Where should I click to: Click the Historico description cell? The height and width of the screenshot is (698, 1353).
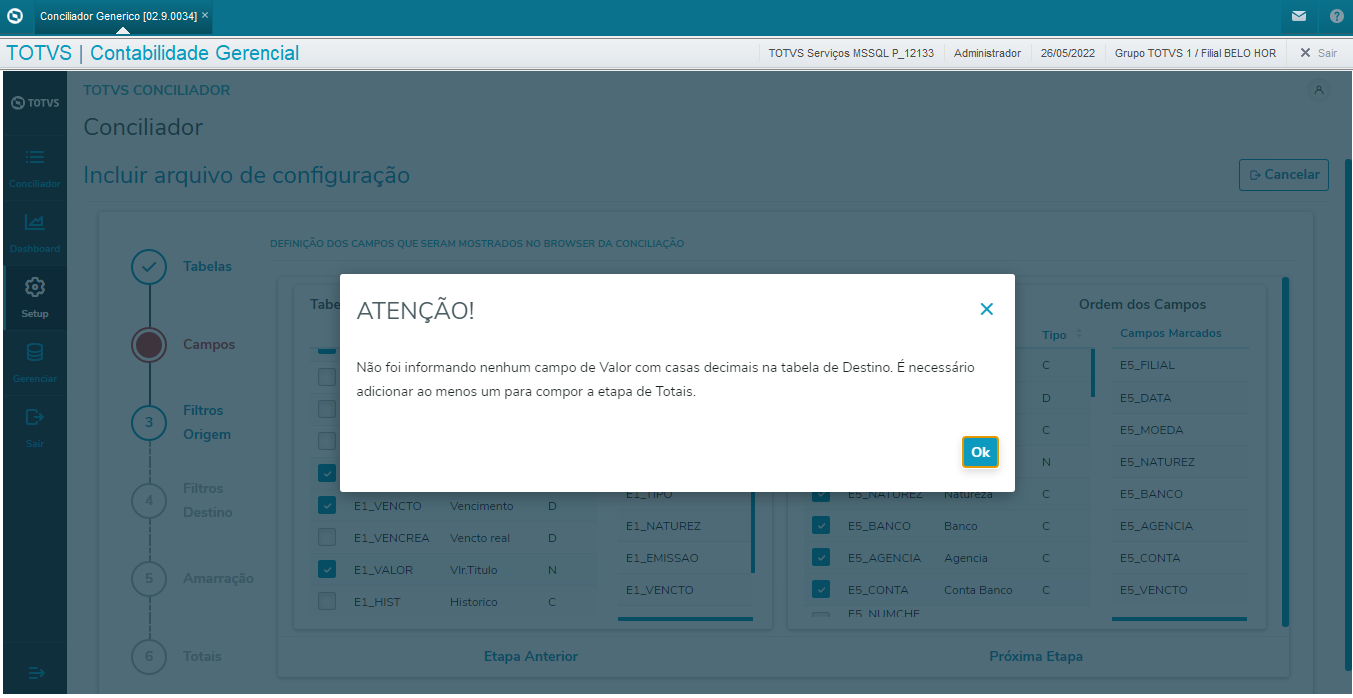tap(475, 602)
